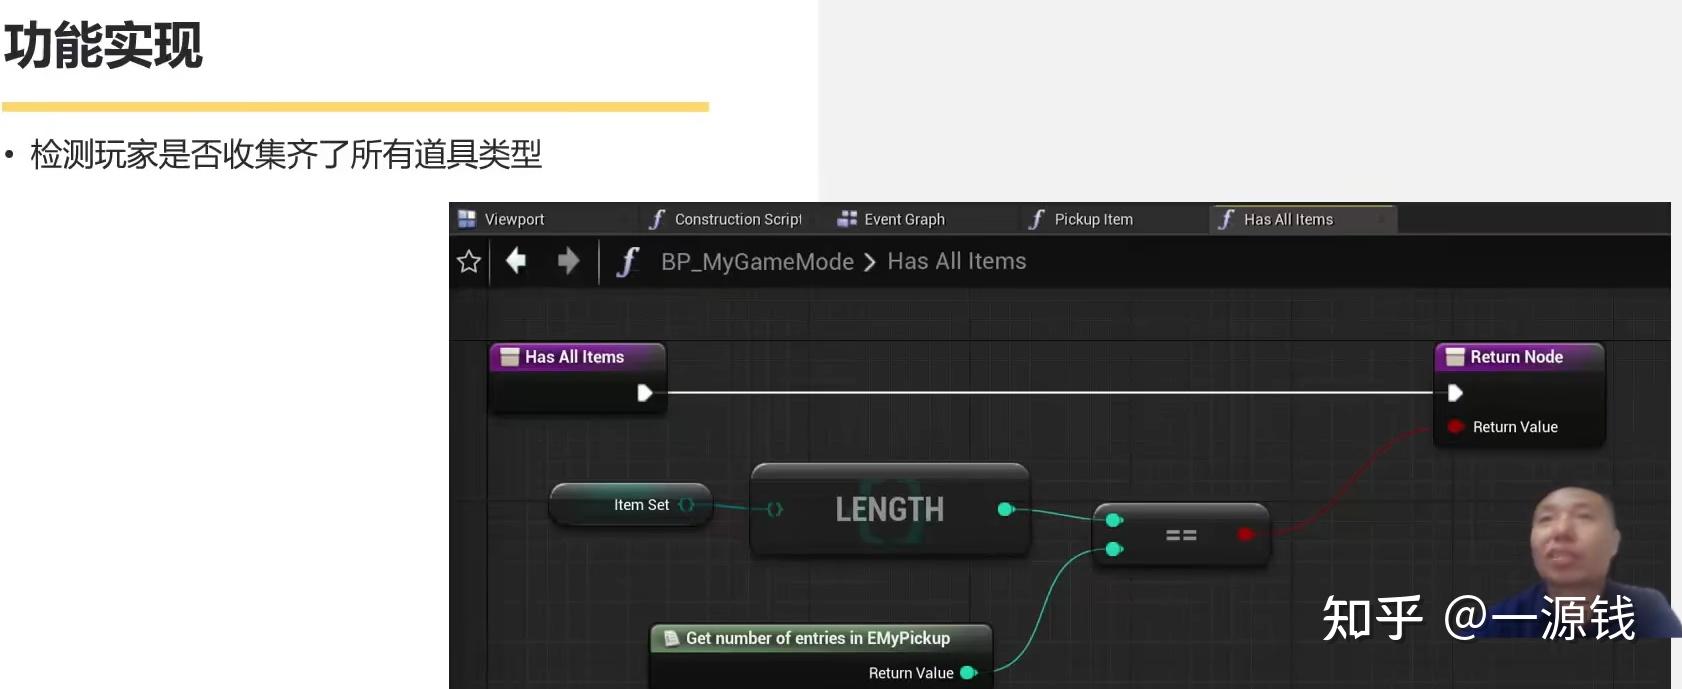
Task: Click the top input pin of equals node
Action: tap(1114, 520)
